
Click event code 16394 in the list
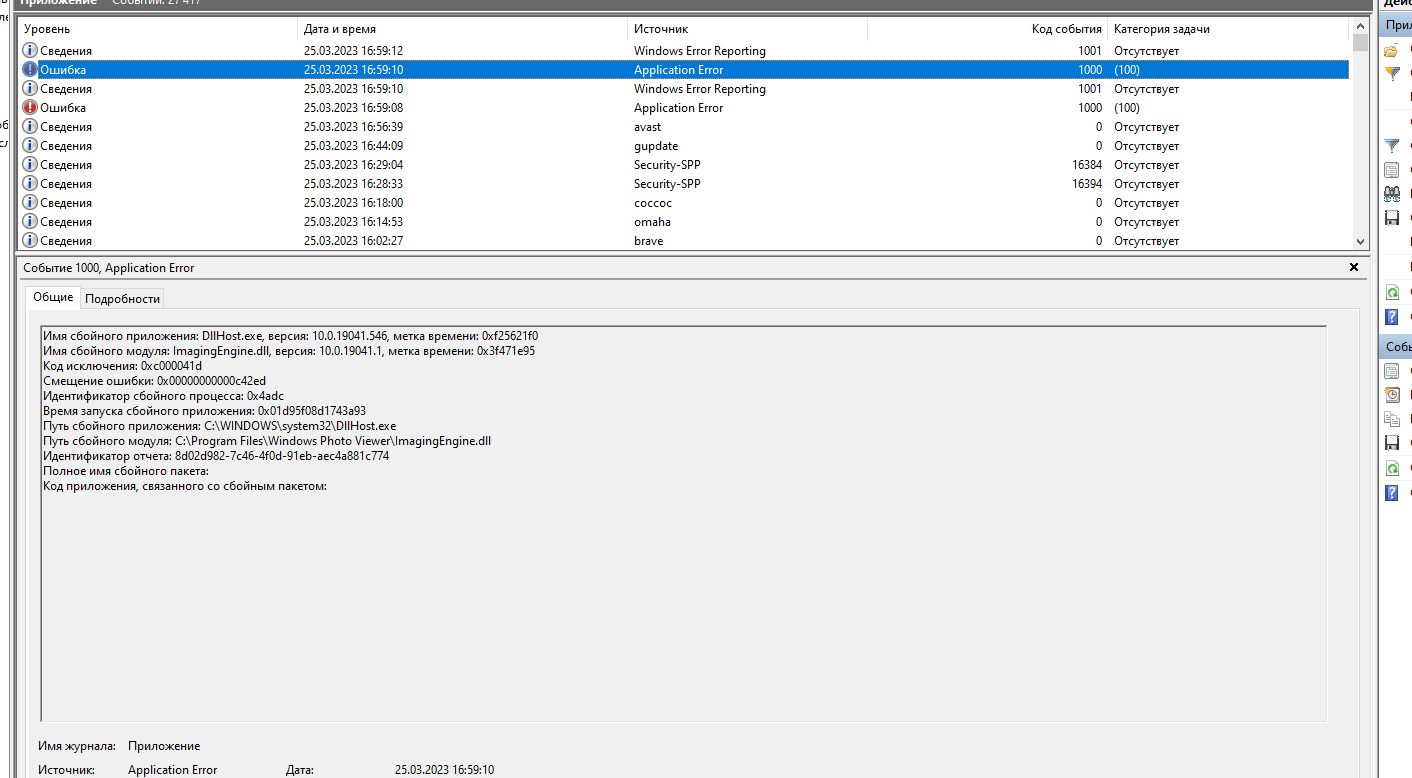pos(1087,184)
